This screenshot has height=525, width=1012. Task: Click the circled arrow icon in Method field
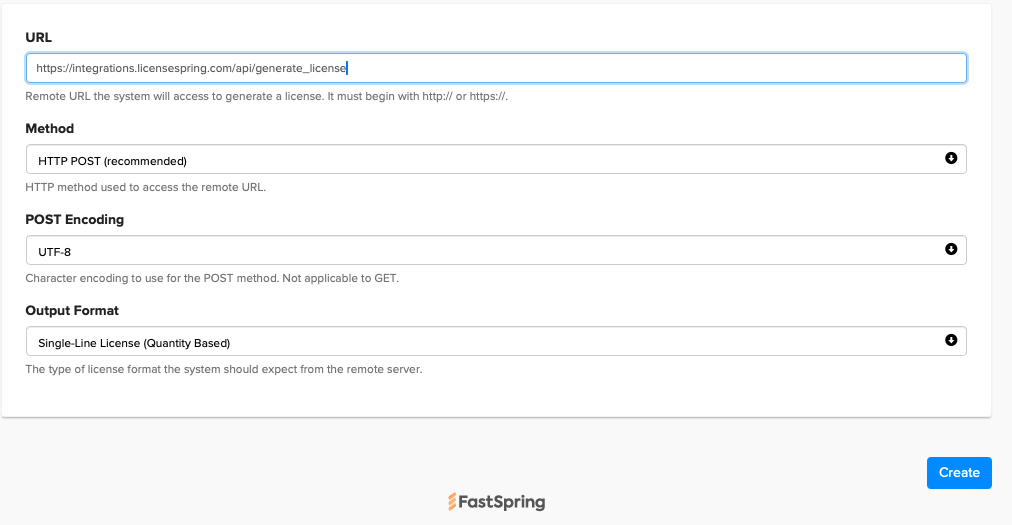950,159
